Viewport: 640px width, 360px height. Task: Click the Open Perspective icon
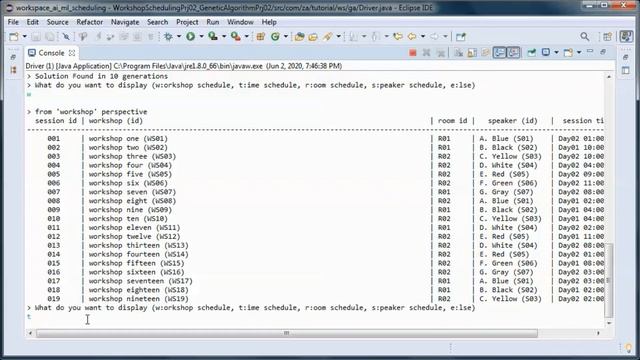[x=608, y=37]
